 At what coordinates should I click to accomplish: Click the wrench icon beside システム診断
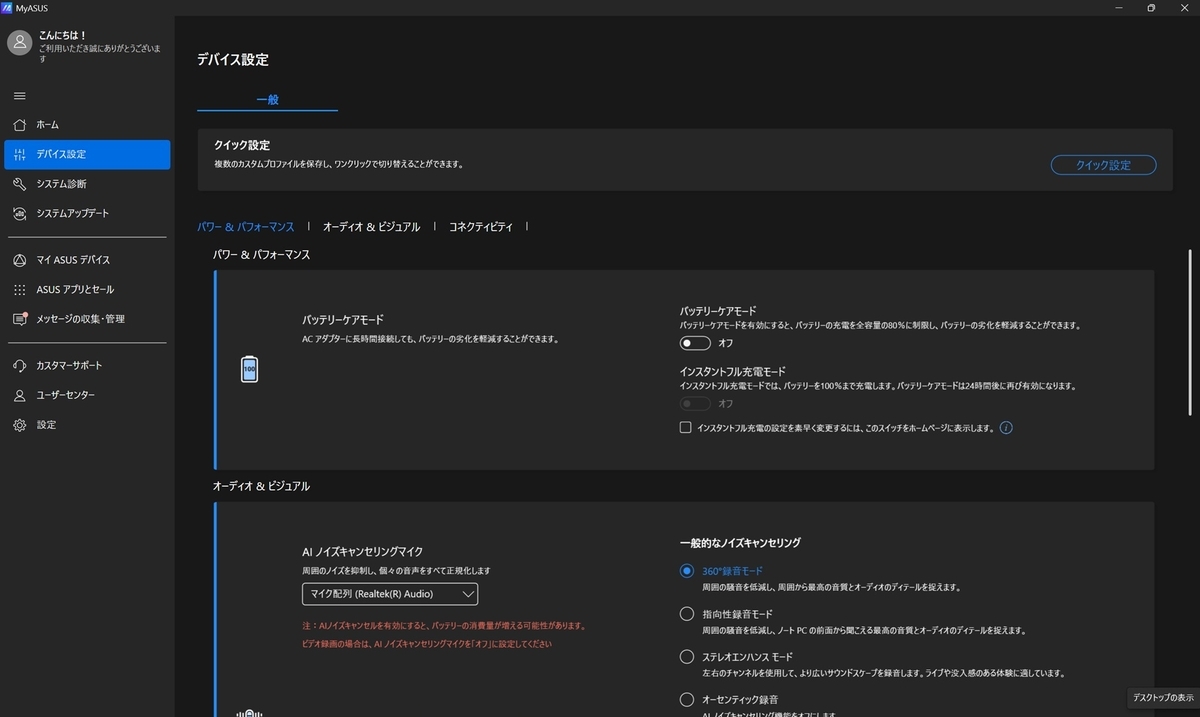point(19,184)
